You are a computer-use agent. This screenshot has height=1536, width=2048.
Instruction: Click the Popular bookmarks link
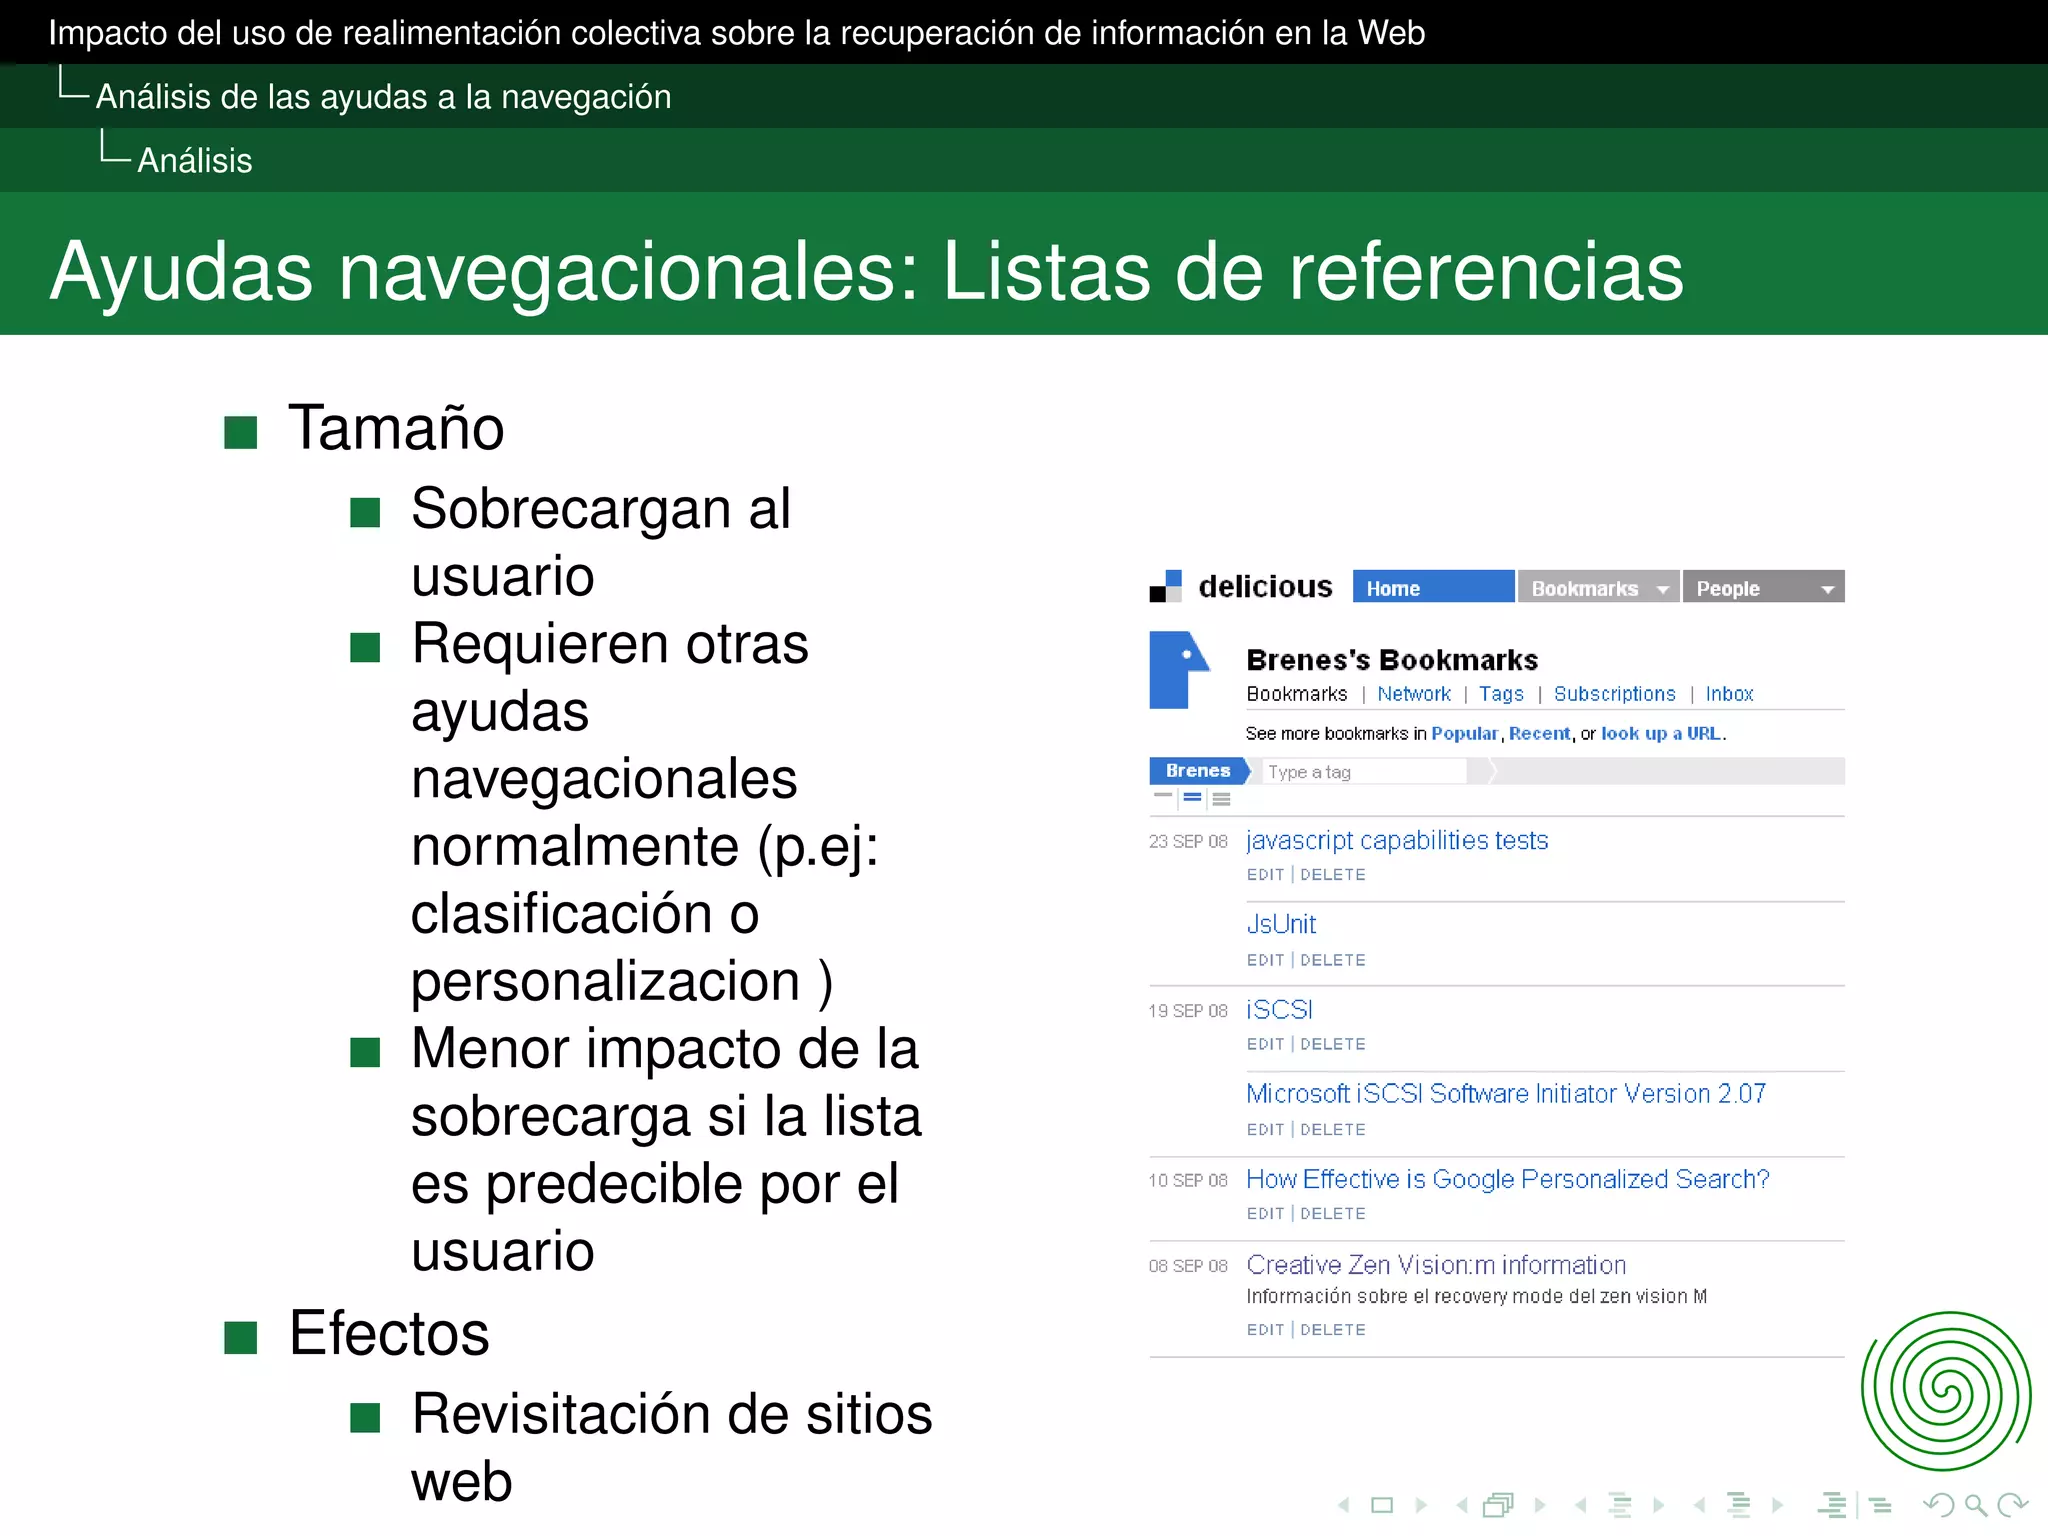(x=1464, y=733)
